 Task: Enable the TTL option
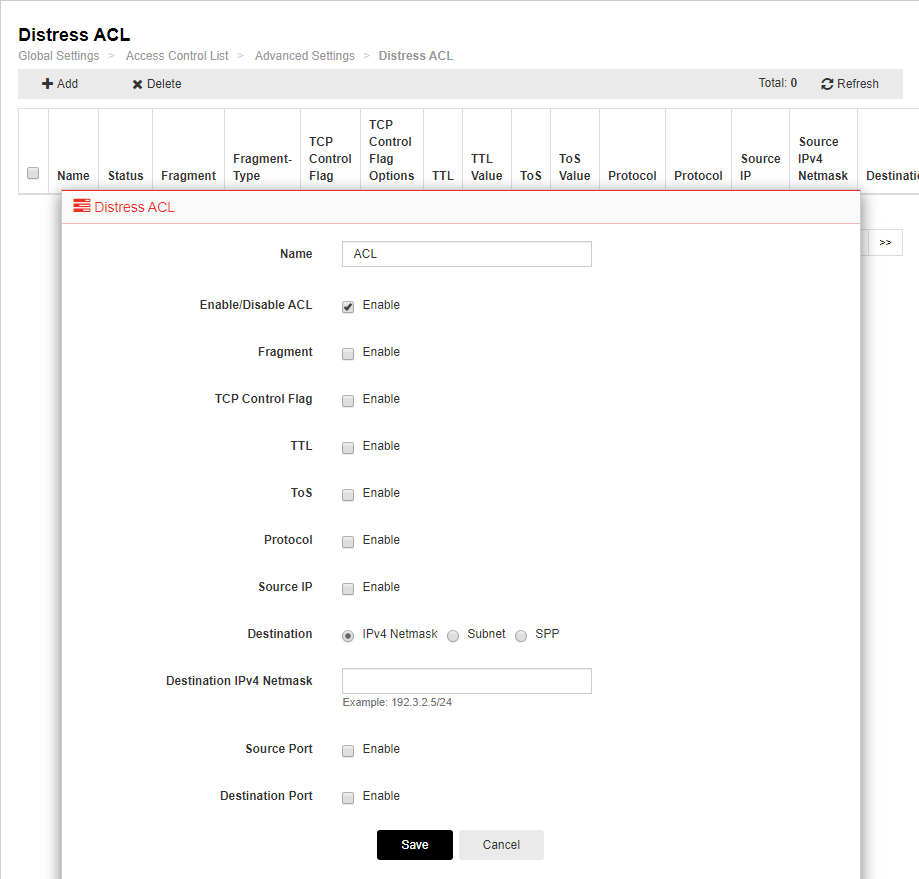(347, 448)
